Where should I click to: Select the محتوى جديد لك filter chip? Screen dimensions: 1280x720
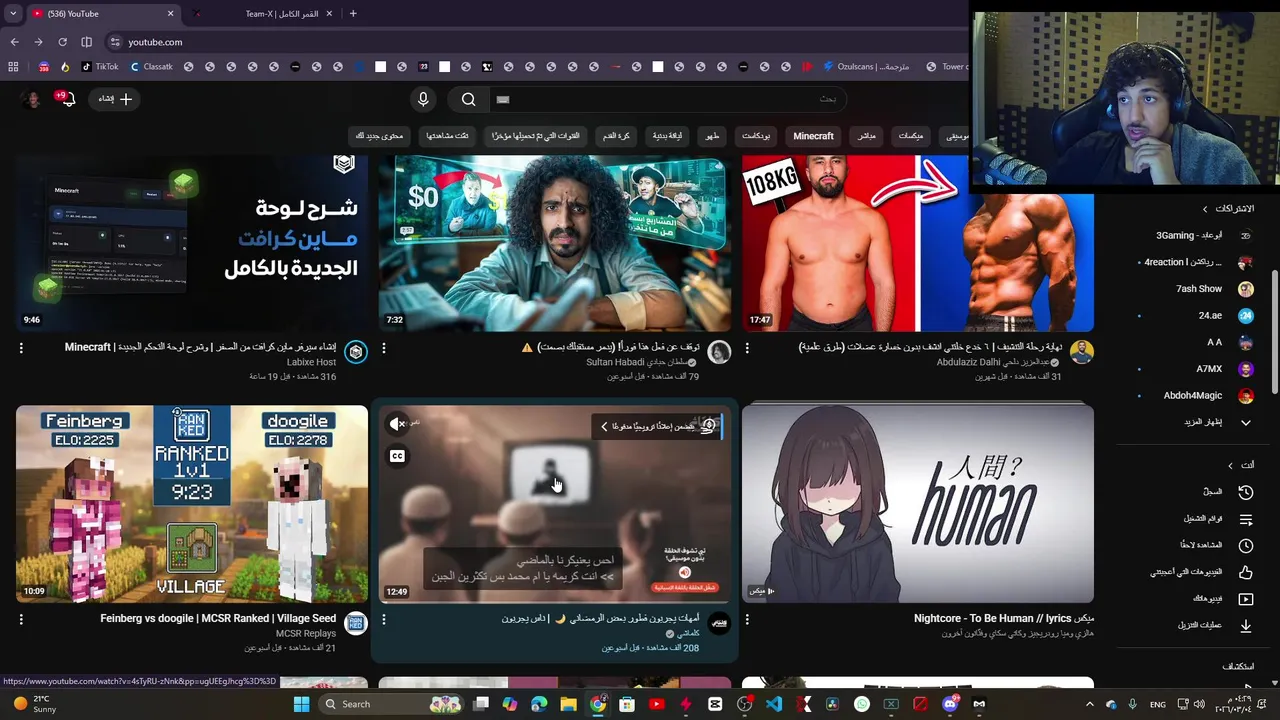coord(379,136)
